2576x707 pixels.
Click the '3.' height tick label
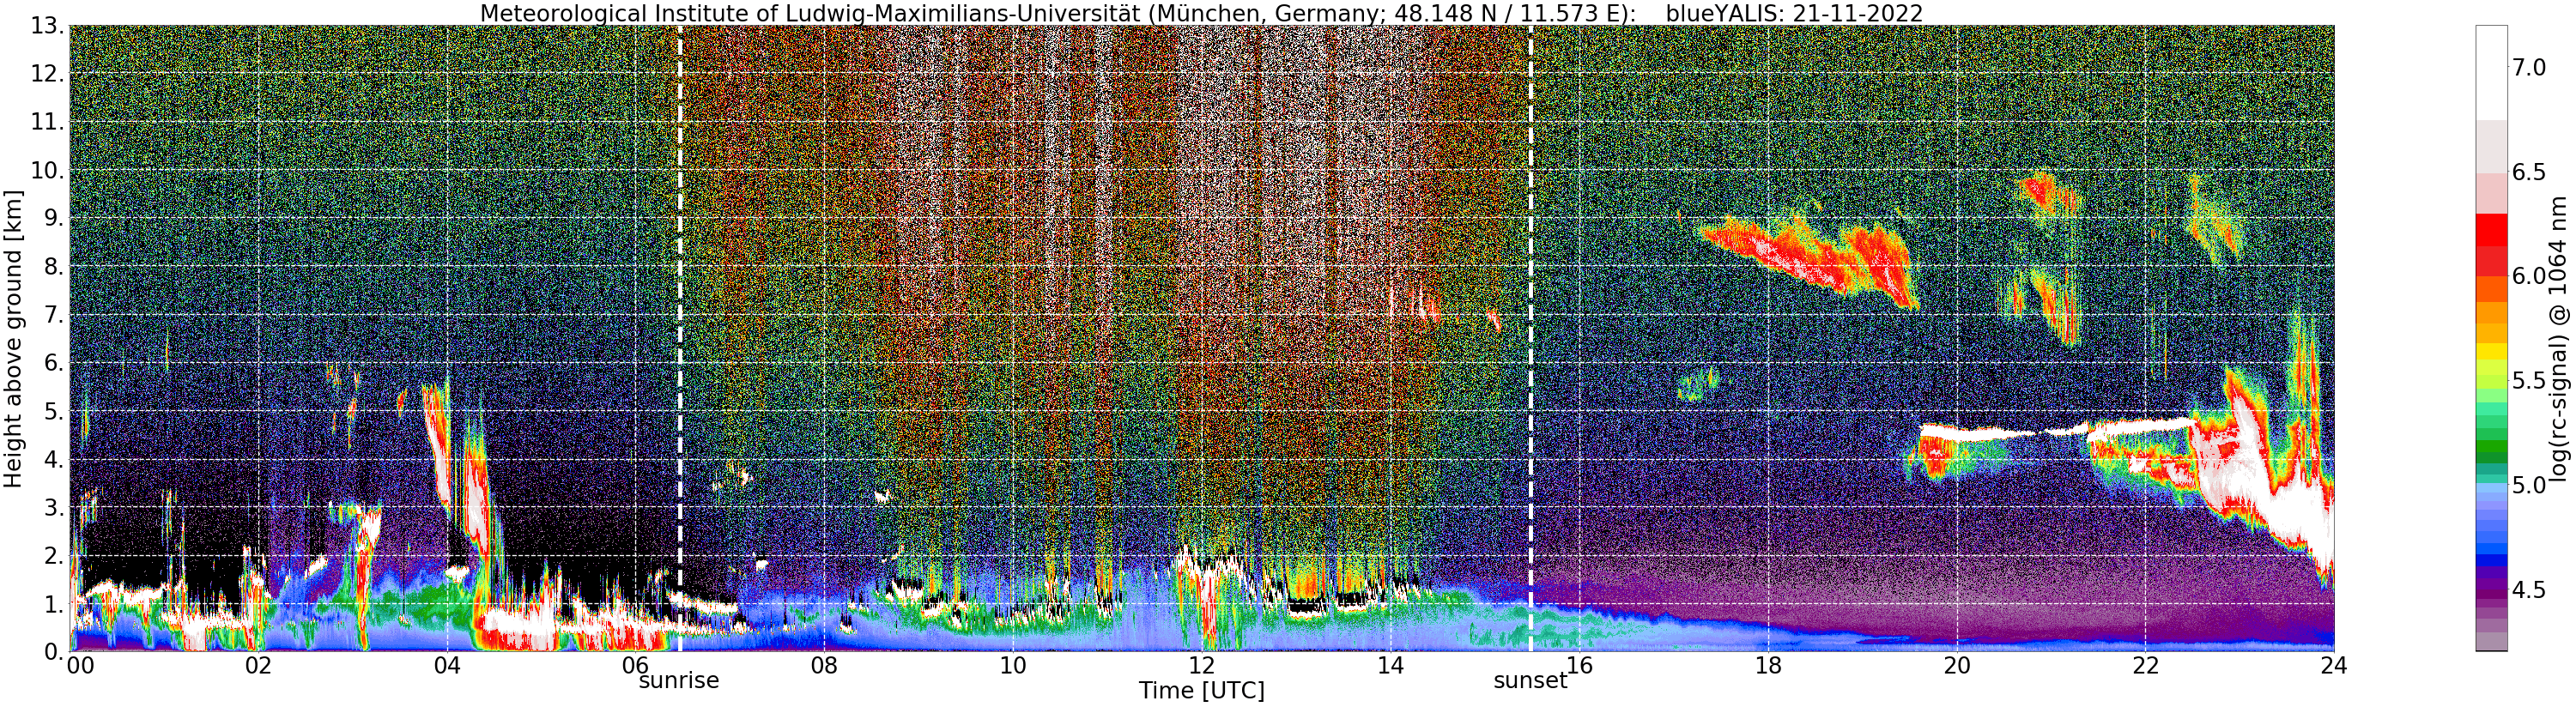tap(54, 507)
